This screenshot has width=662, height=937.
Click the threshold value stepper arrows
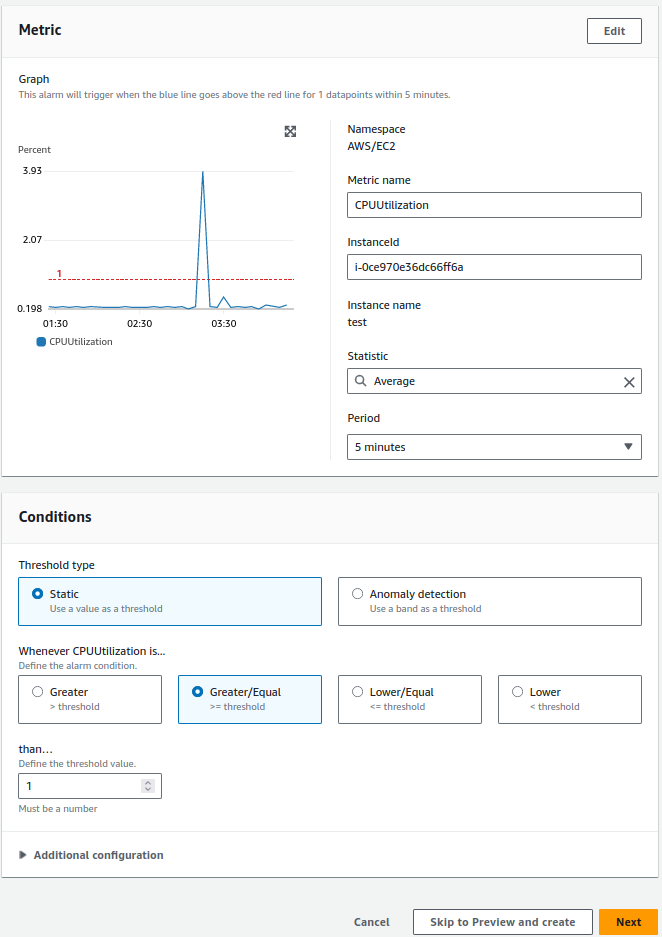tap(148, 786)
